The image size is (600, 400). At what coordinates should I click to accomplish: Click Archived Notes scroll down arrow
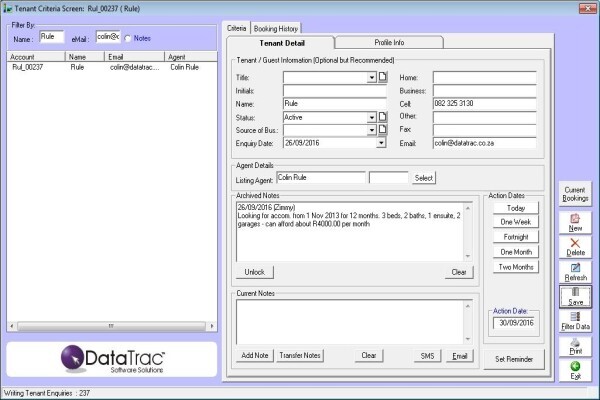tap(468, 256)
